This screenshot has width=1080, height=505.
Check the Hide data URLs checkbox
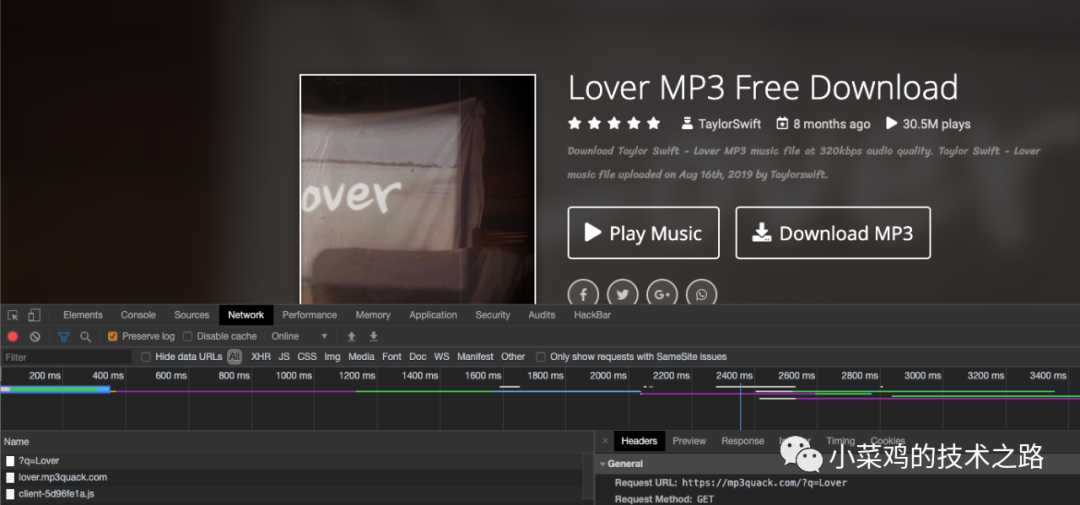click(145, 357)
